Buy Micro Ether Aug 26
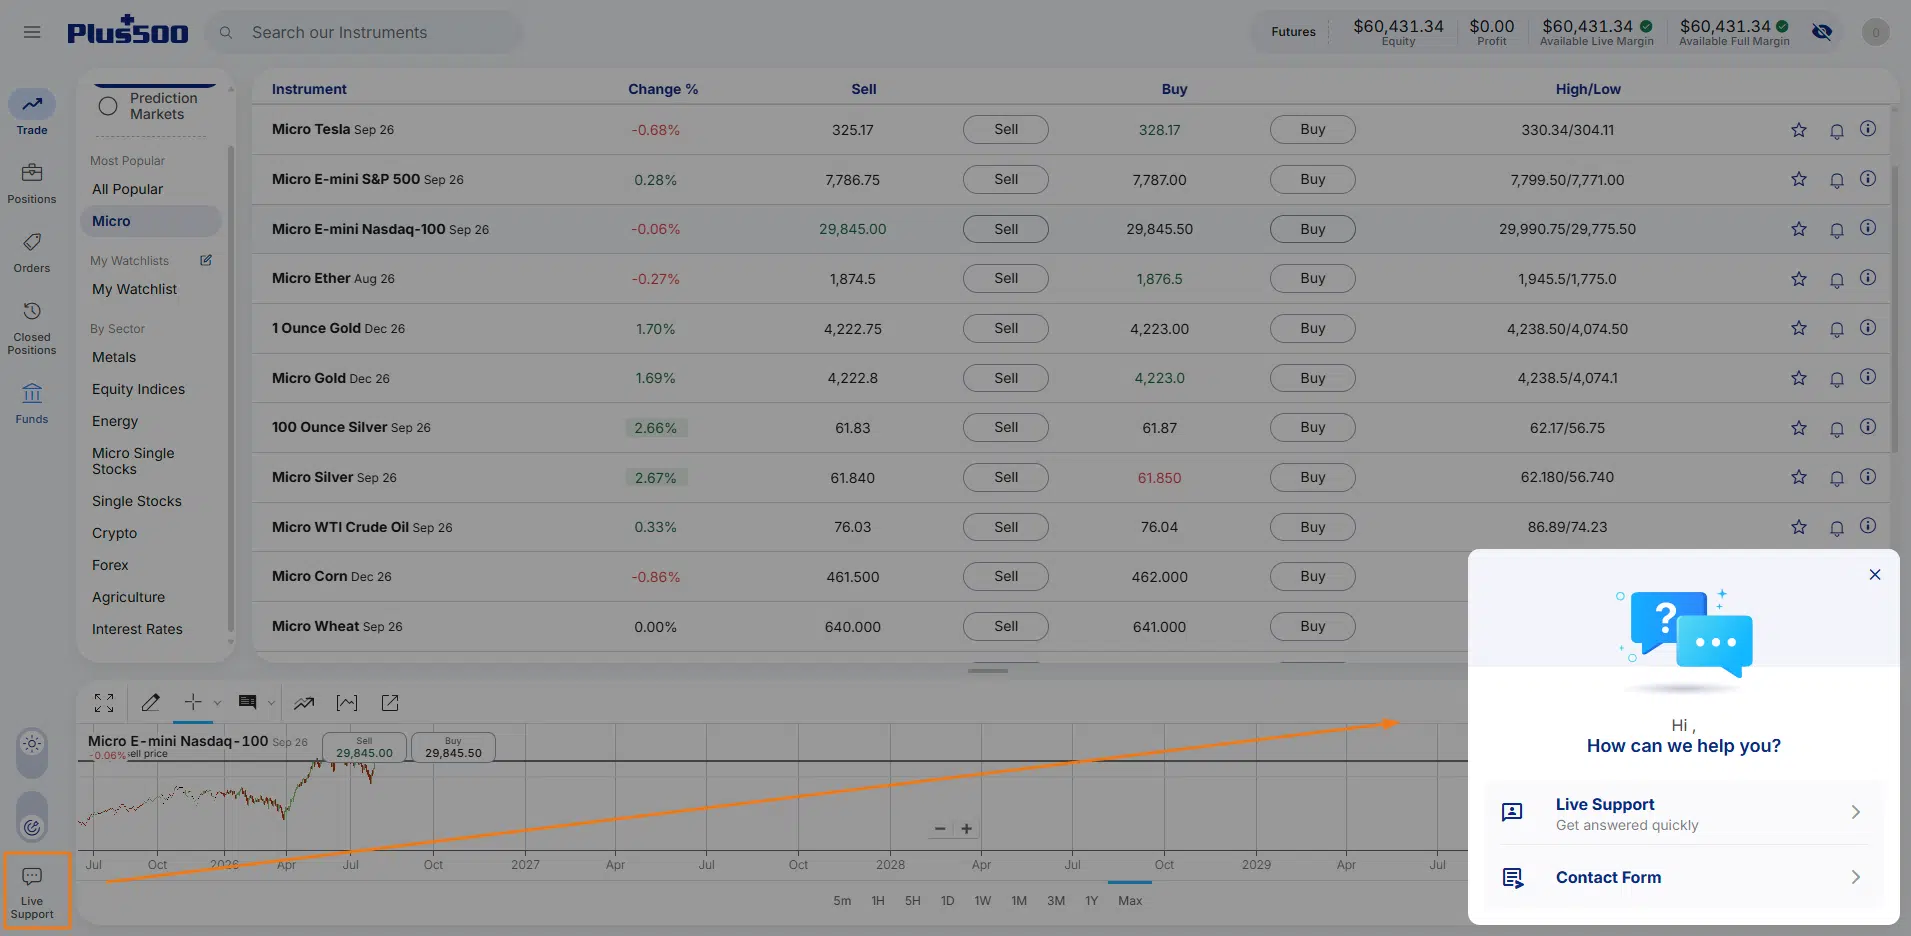Viewport: 1911px width, 936px height. [1313, 278]
